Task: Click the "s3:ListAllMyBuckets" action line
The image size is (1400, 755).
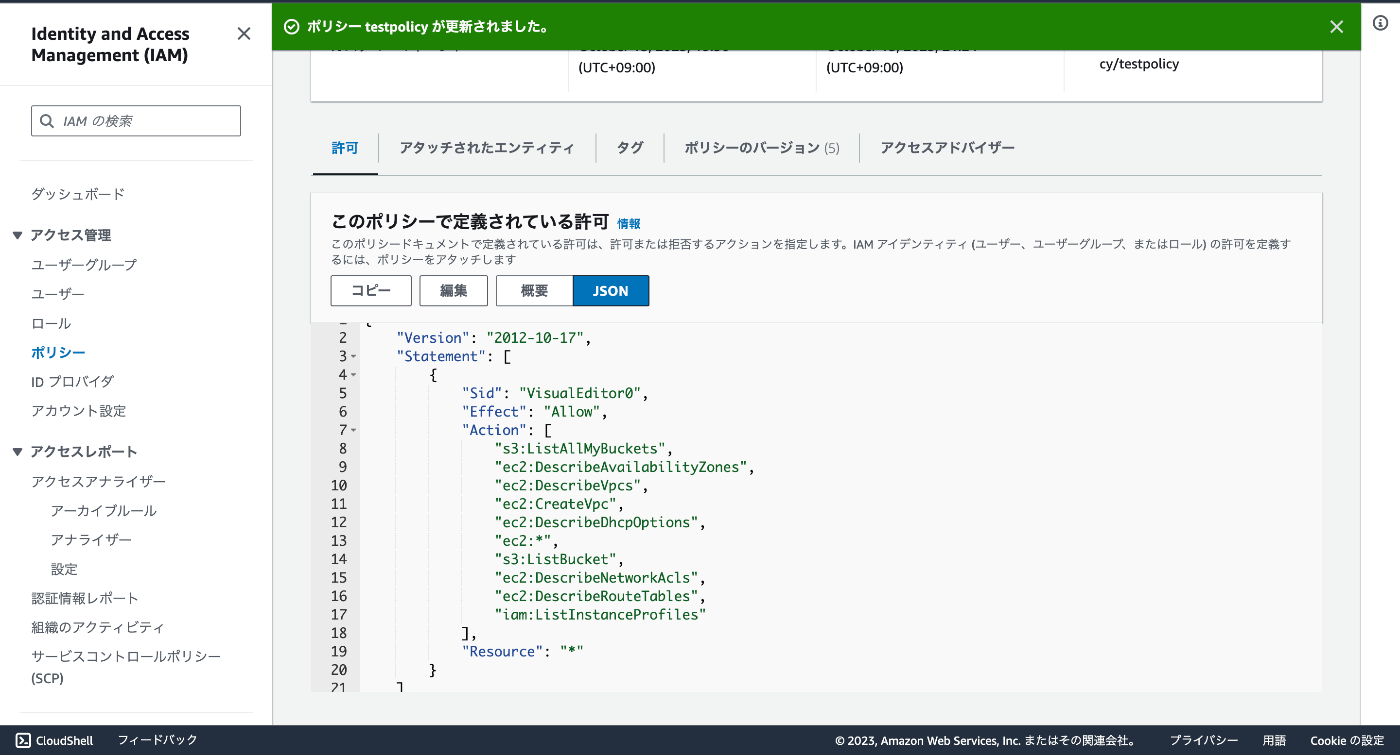Action: [x=584, y=449]
